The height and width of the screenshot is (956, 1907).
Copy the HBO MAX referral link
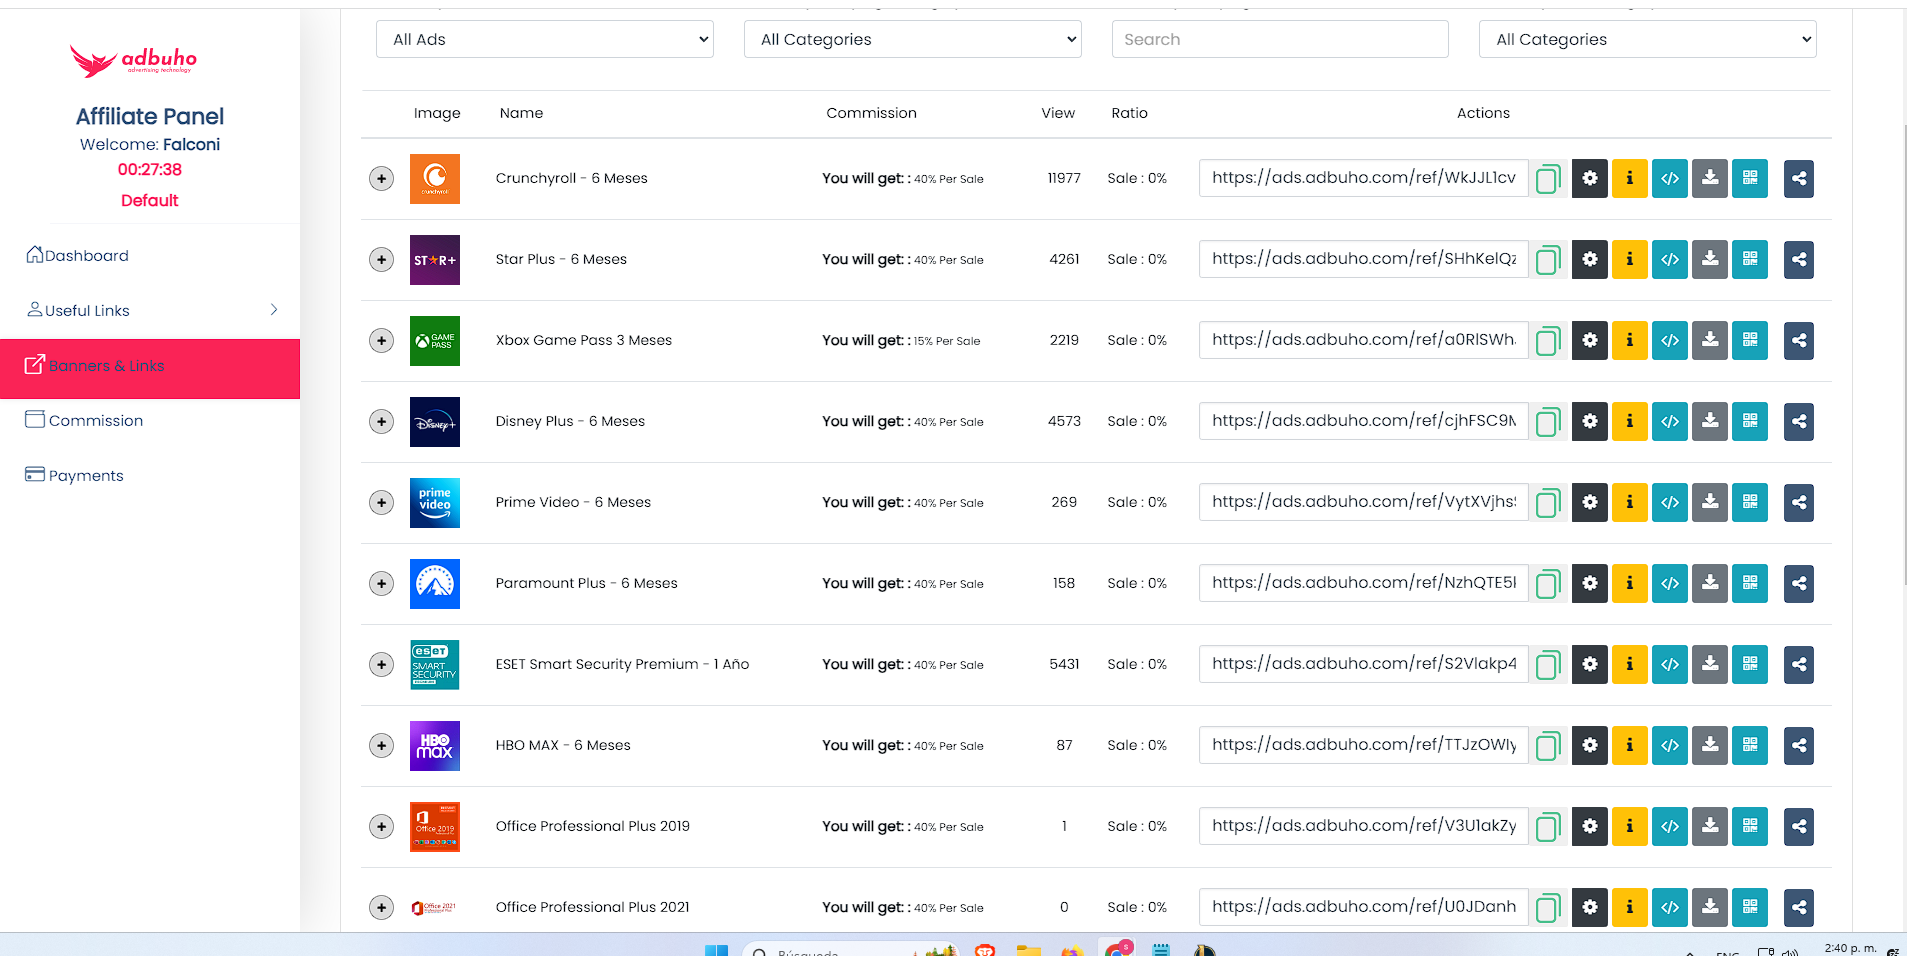point(1548,746)
